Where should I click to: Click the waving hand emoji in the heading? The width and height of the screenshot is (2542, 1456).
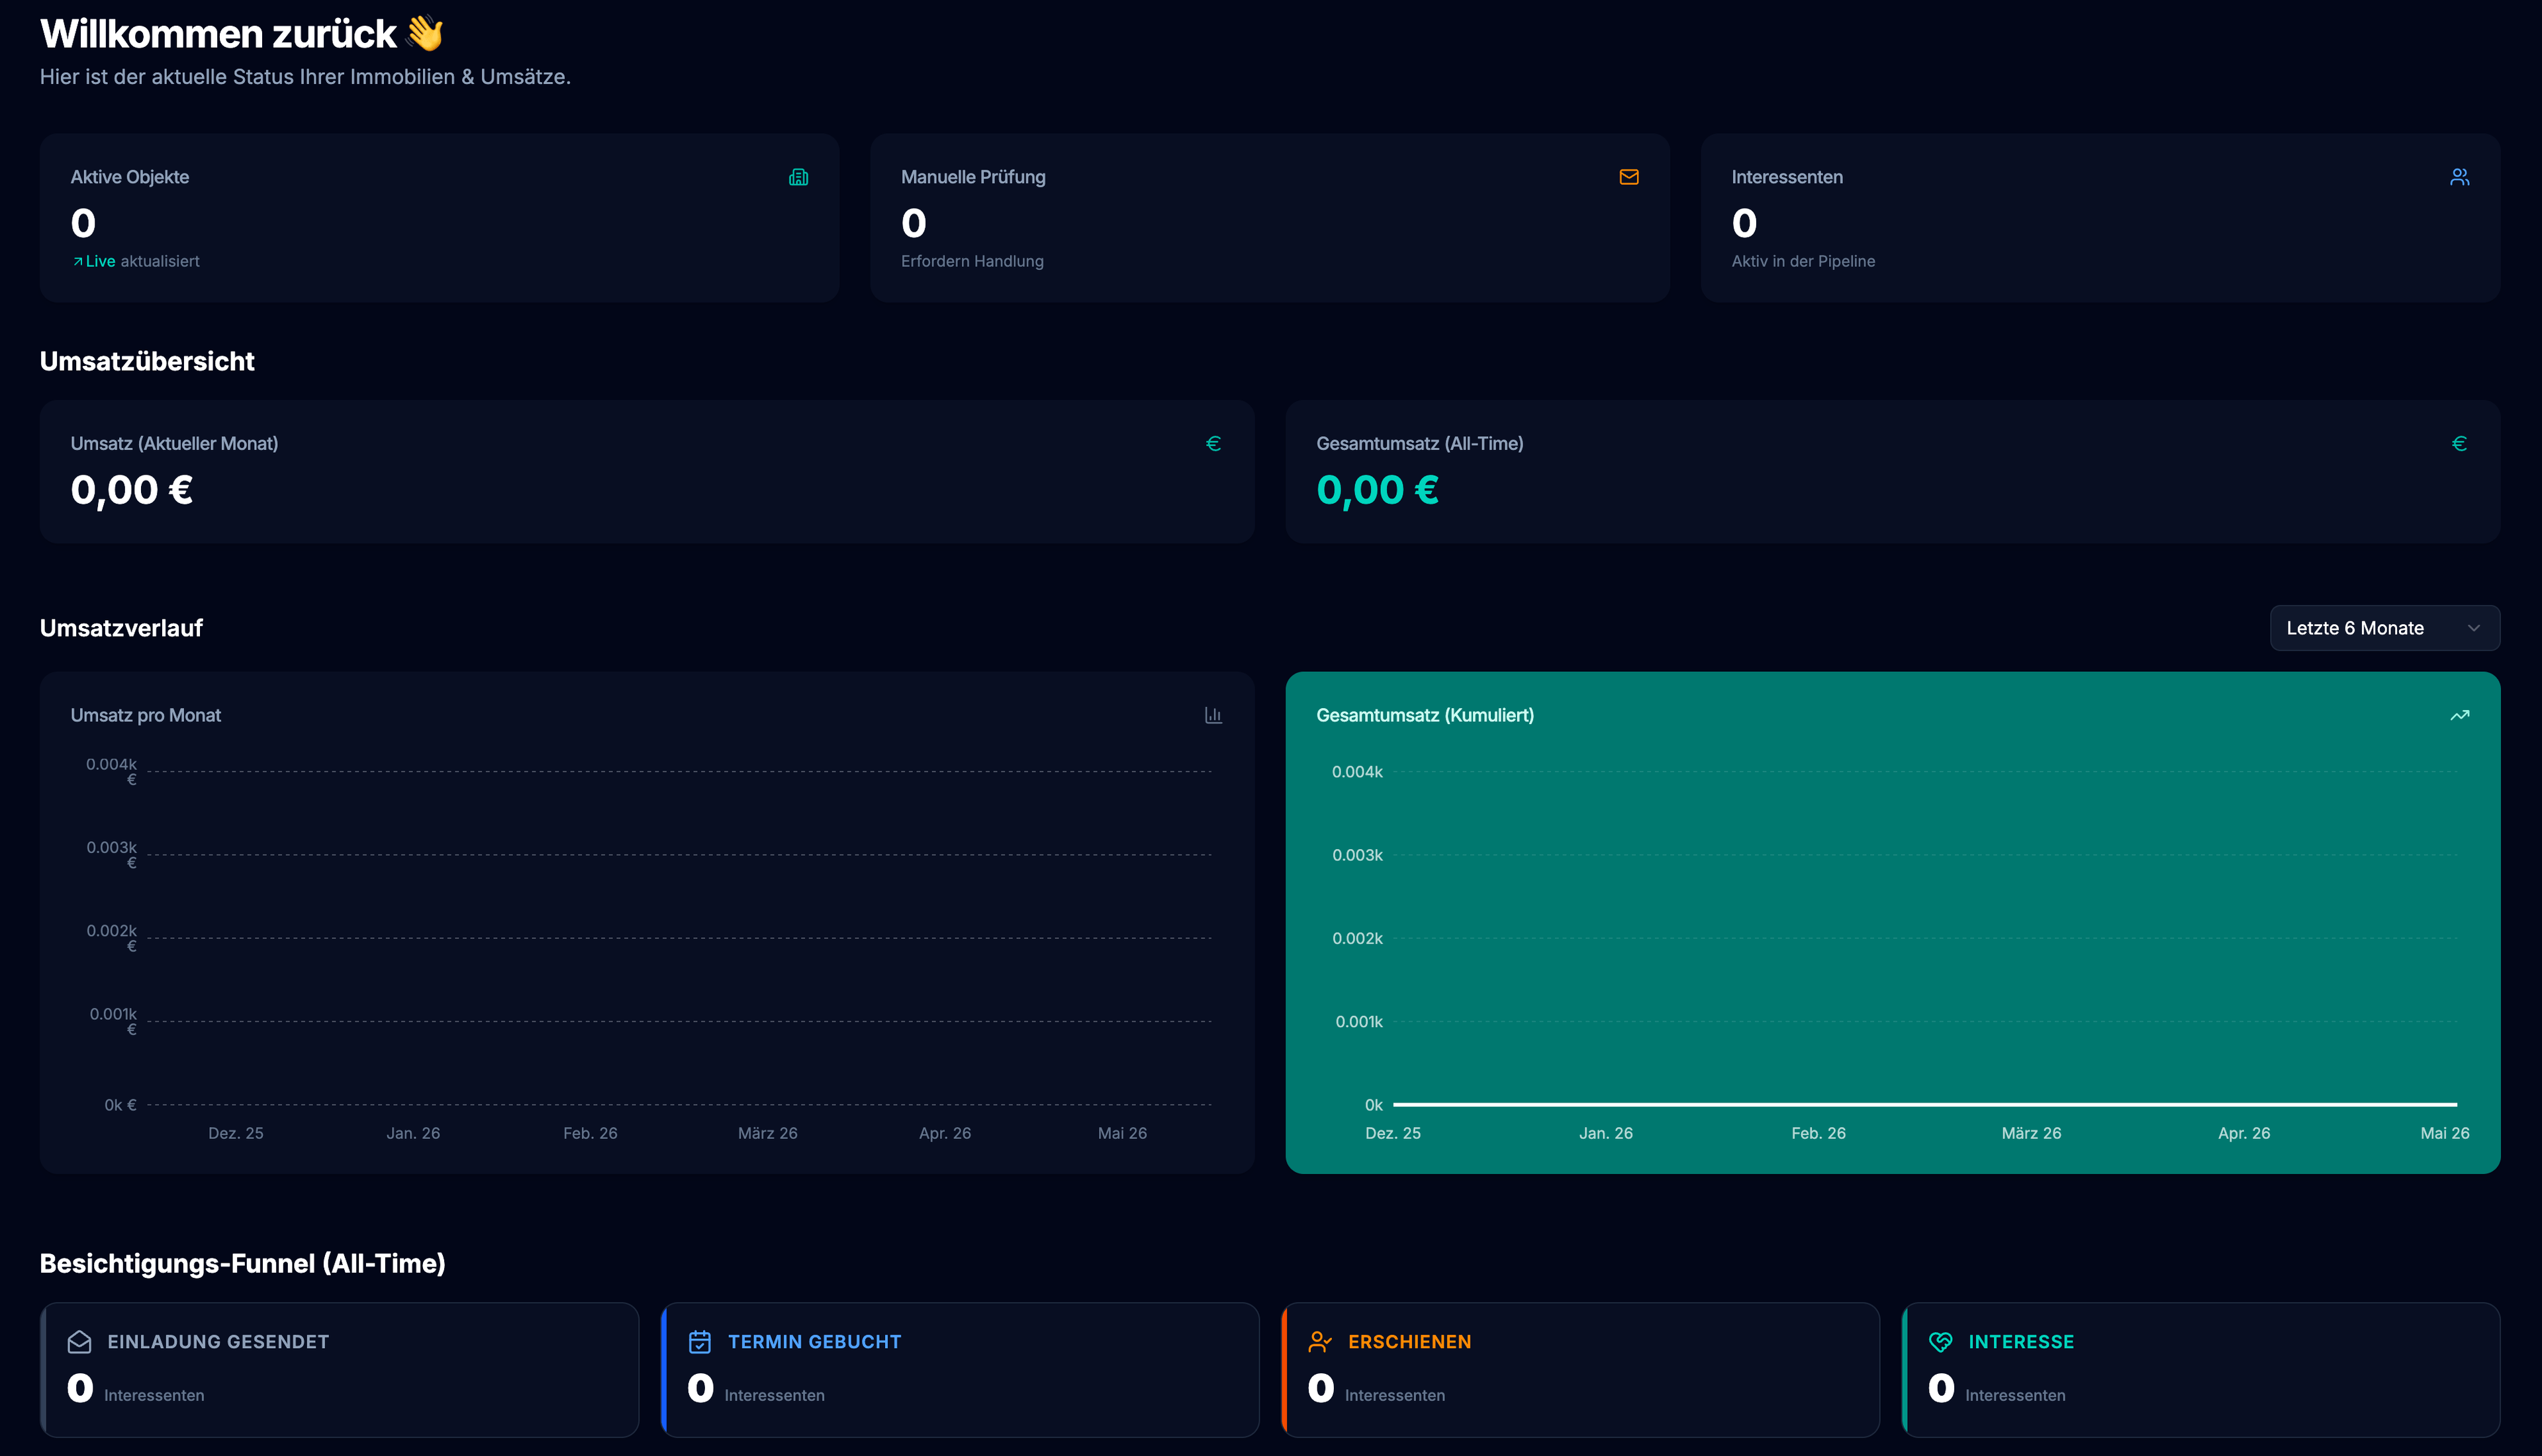point(425,33)
